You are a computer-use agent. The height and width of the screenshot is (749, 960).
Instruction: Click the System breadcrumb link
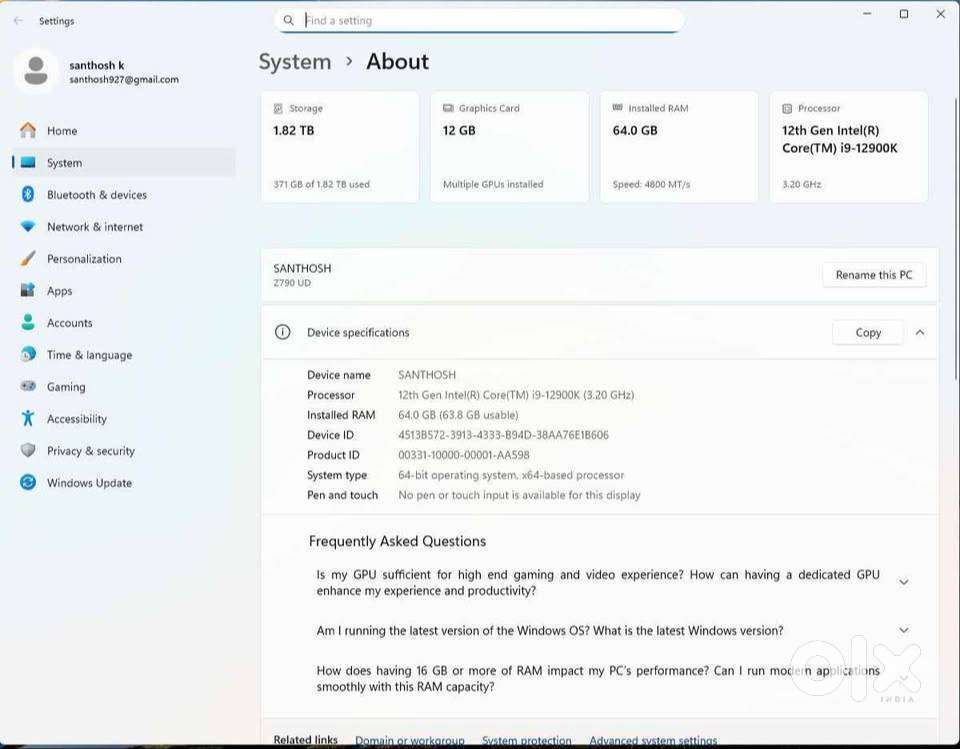tap(295, 62)
